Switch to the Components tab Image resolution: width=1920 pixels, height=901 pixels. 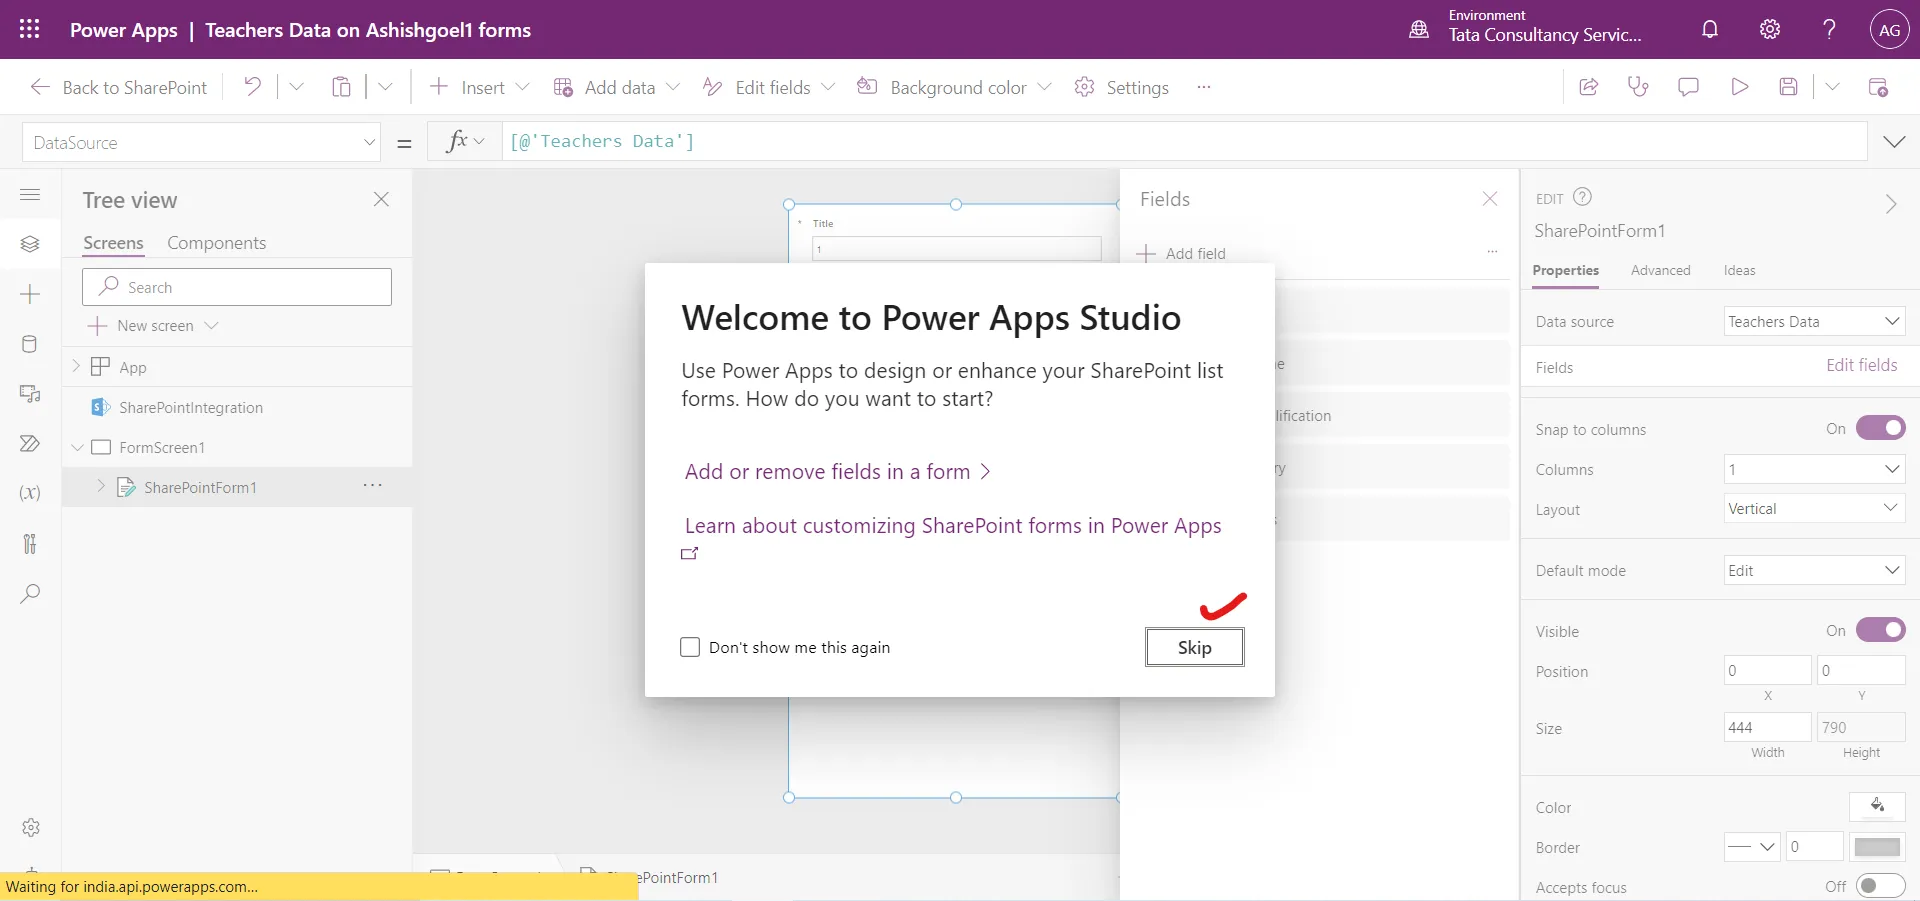point(217,242)
